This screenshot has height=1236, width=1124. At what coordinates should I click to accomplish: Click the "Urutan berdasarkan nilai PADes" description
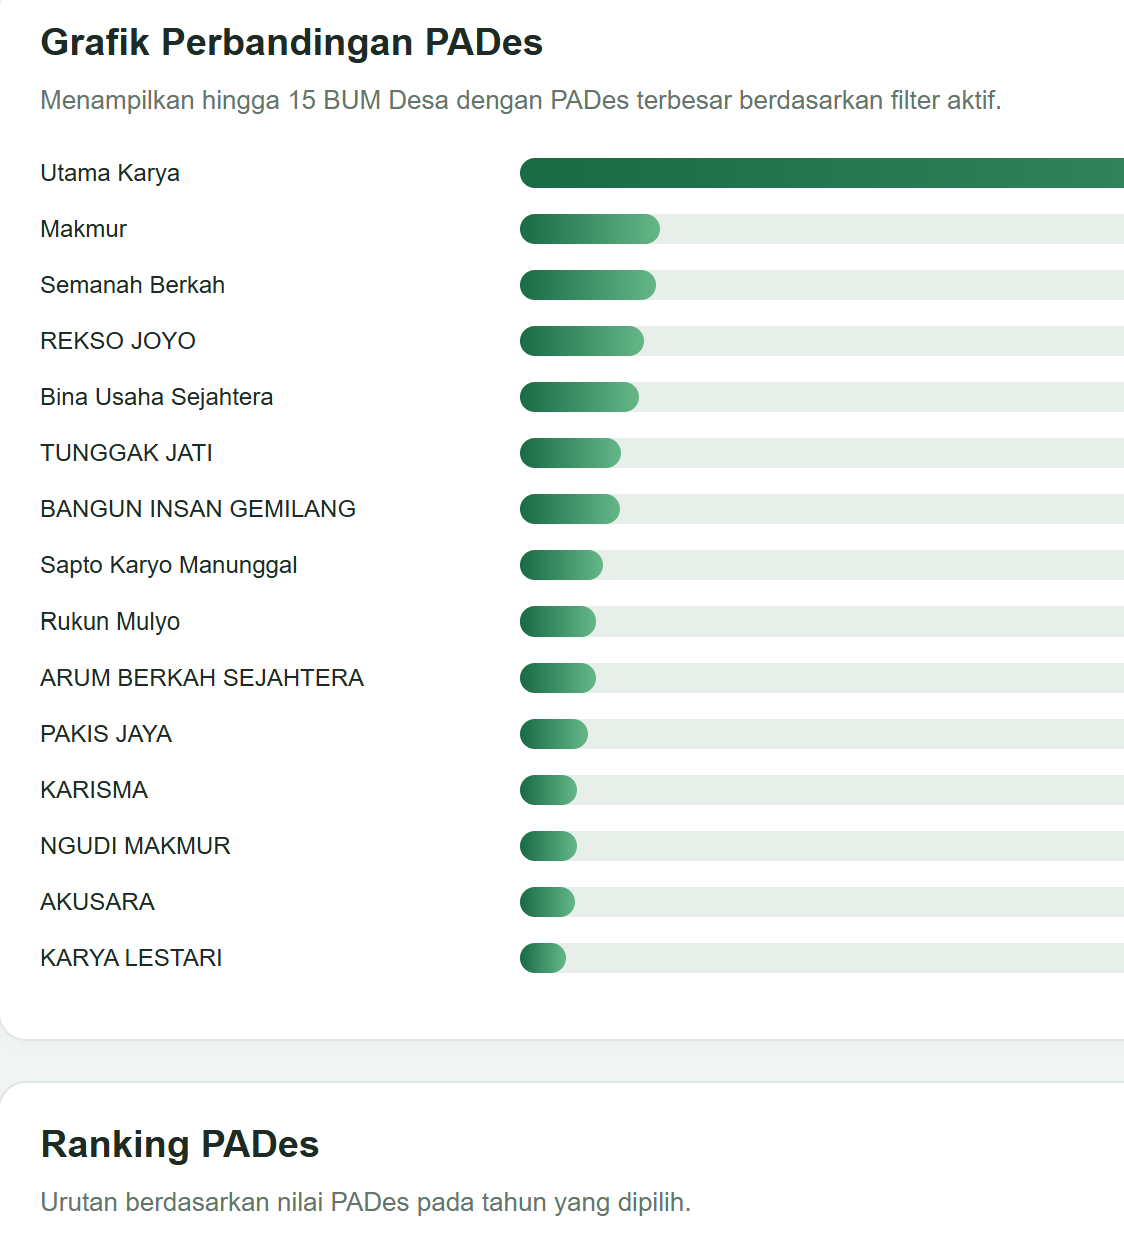tap(366, 1202)
